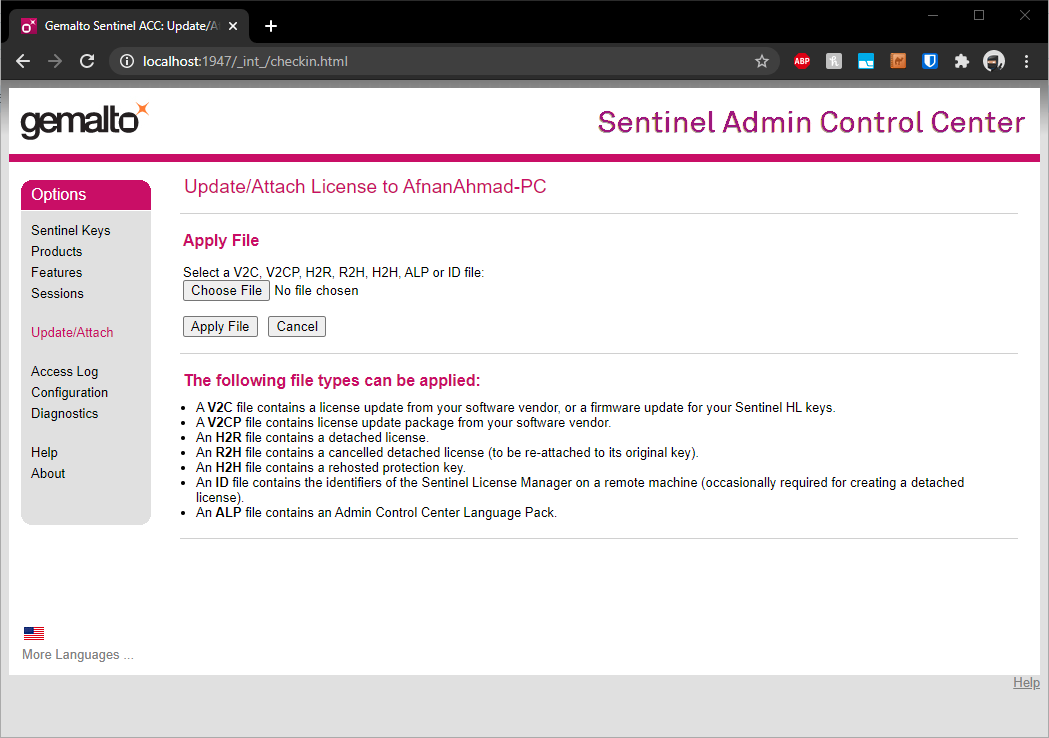Click the US flag language icon
This screenshot has width=1049, height=738.
pyautogui.click(x=34, y=633)
